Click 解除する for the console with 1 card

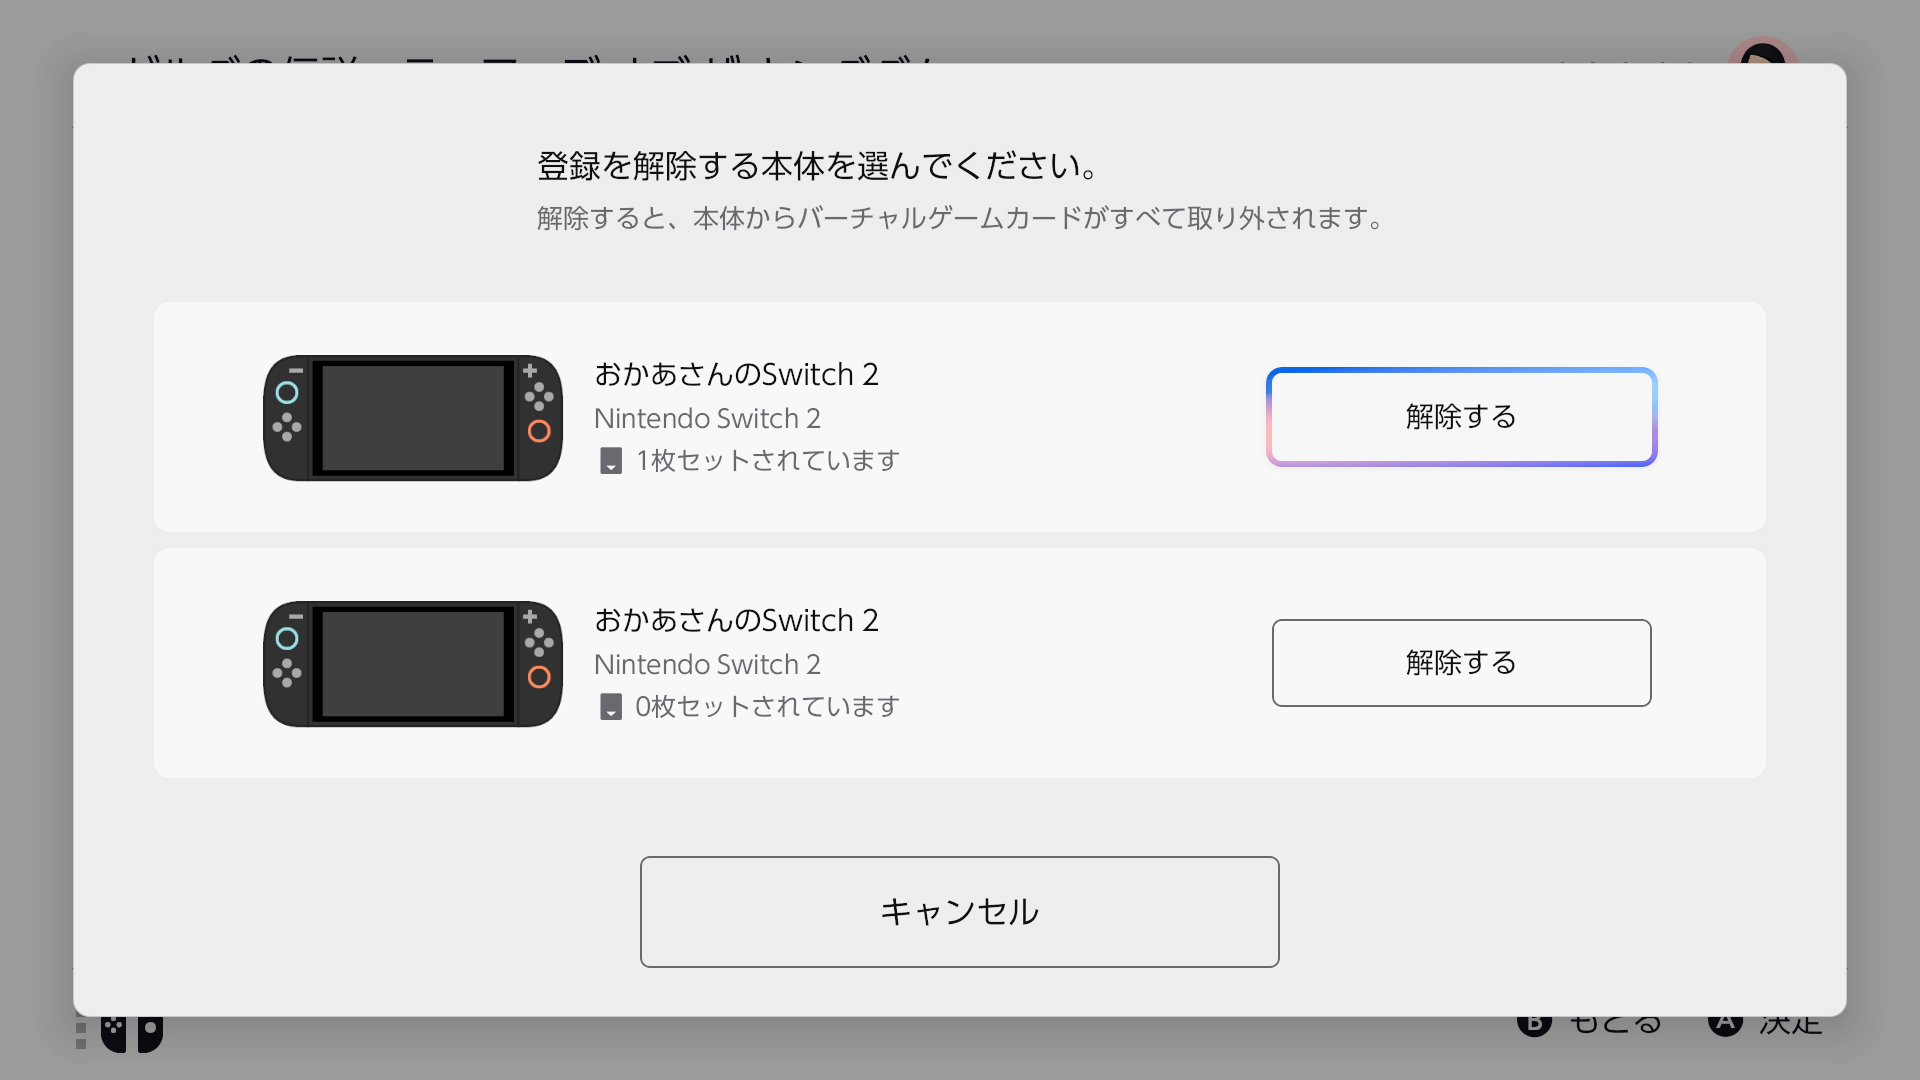[x=1460, y=417]
